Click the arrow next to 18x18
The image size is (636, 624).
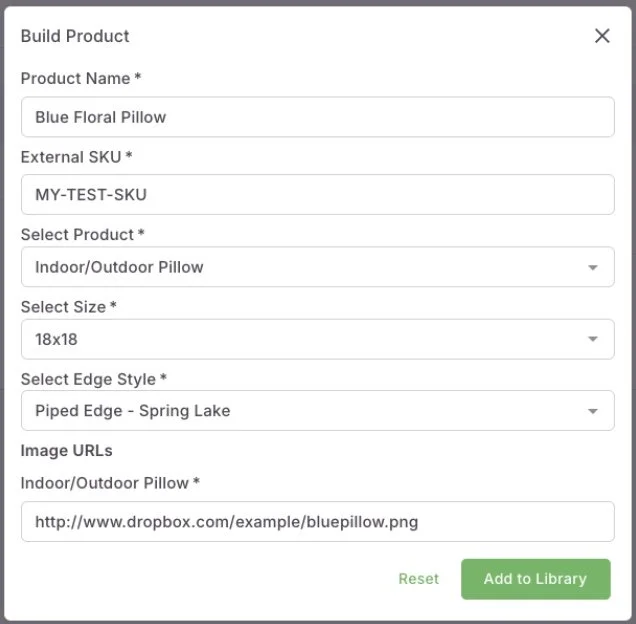pos(593,340)
